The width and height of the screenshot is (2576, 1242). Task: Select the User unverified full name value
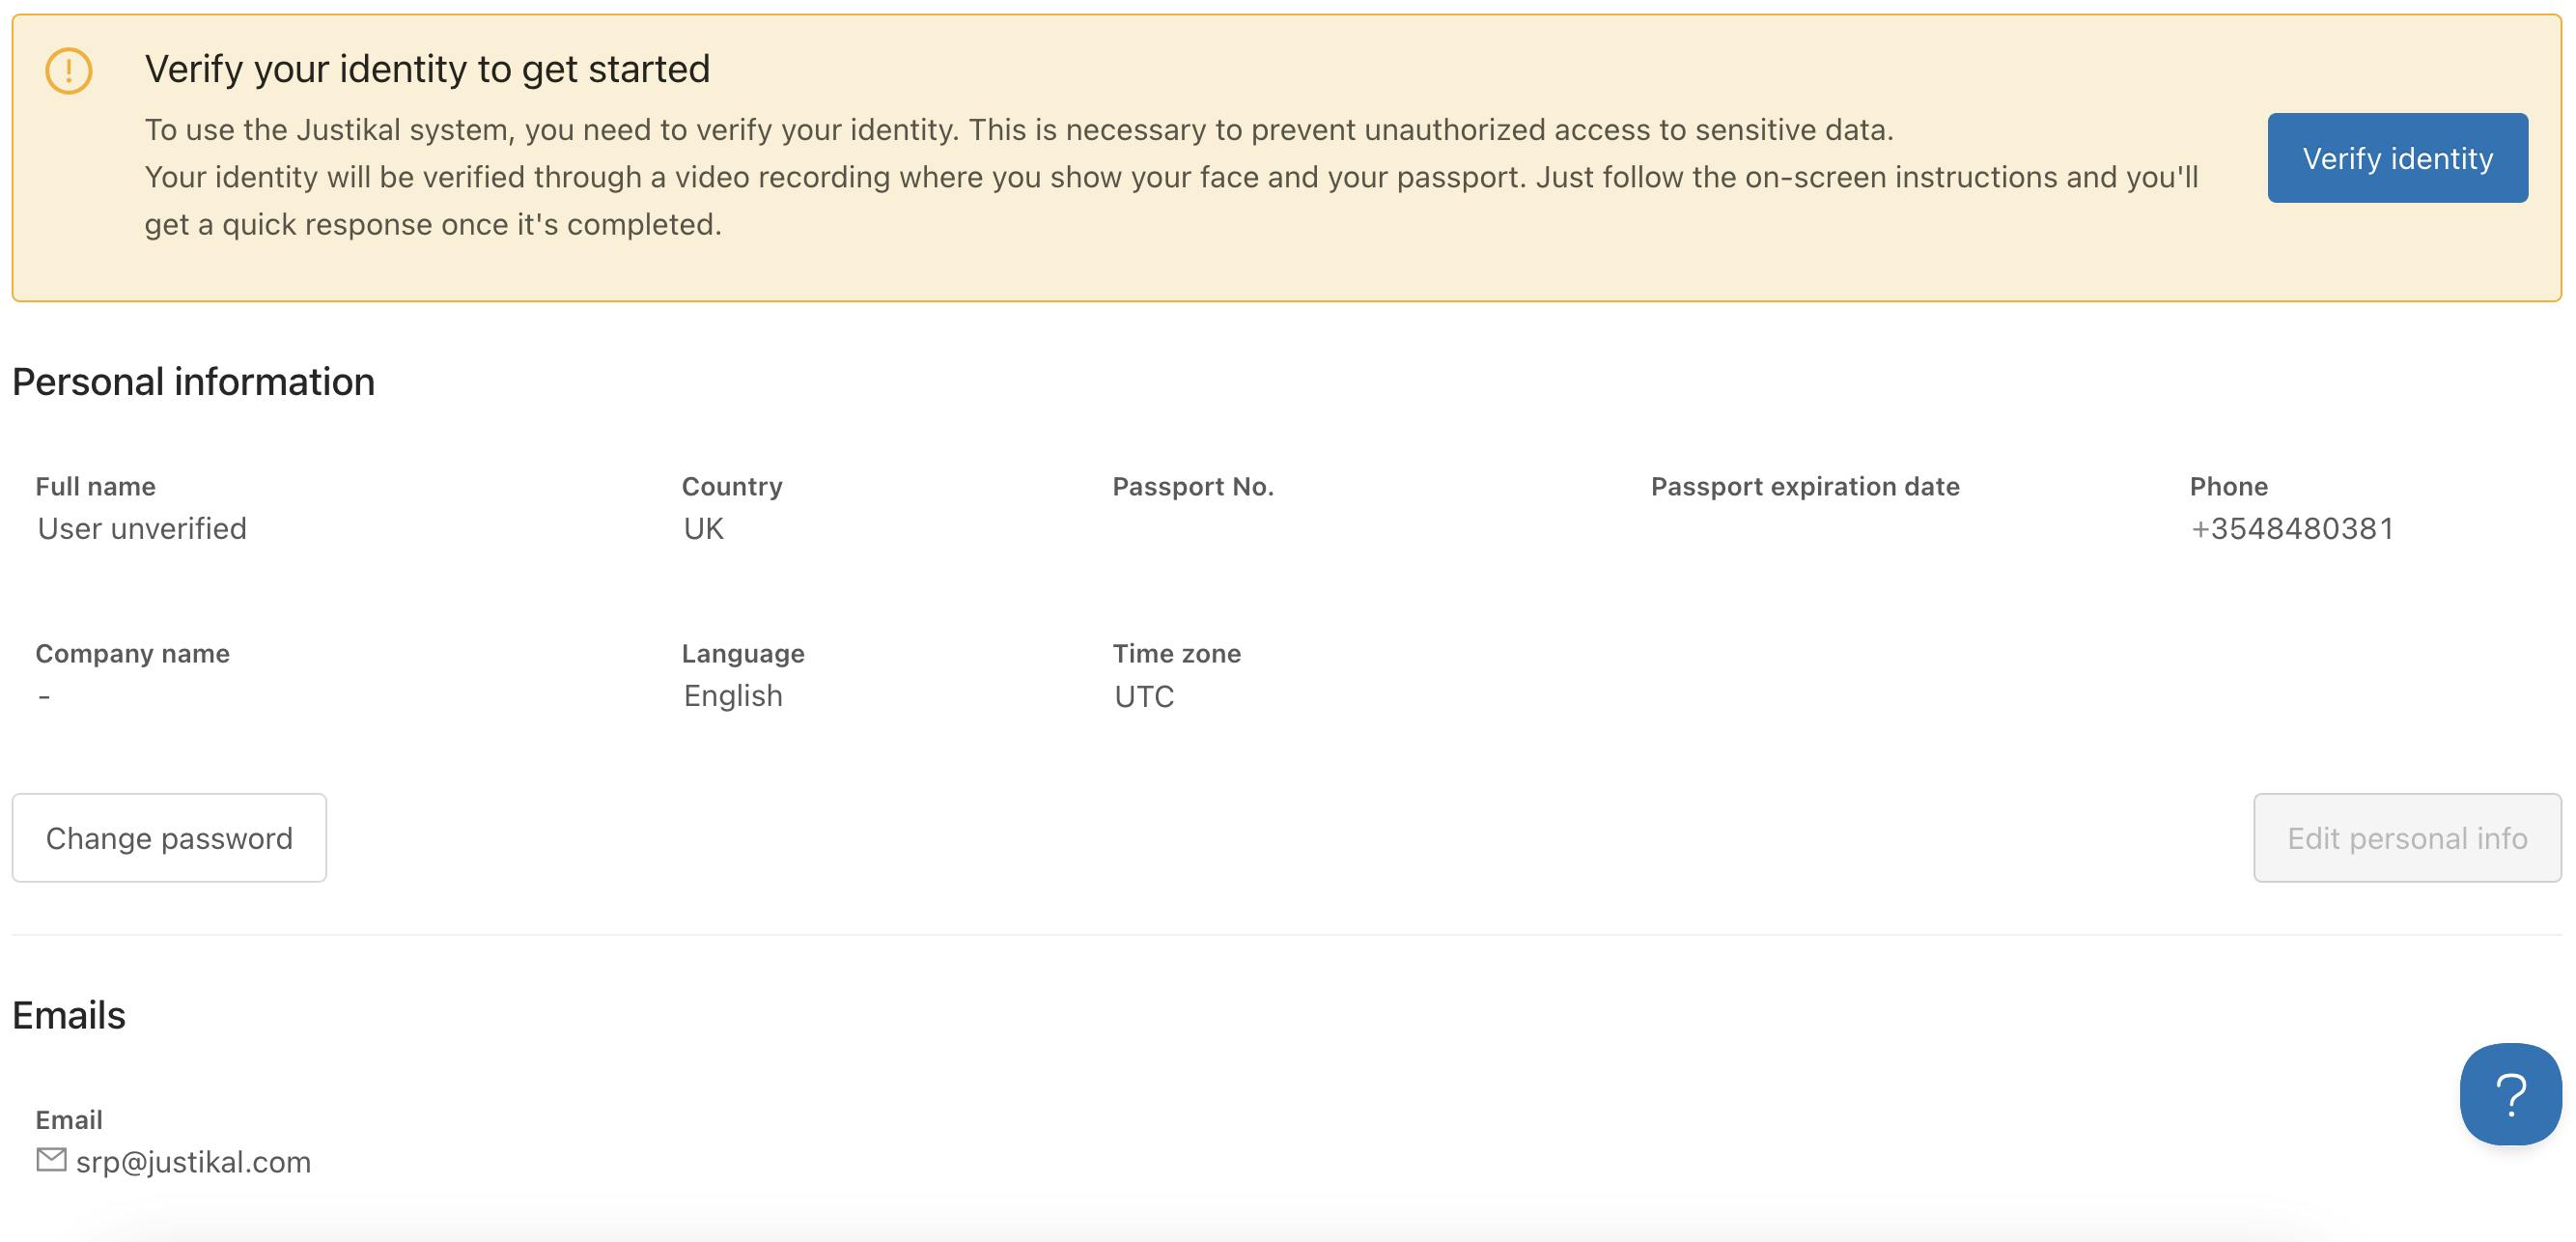[142, 528]
